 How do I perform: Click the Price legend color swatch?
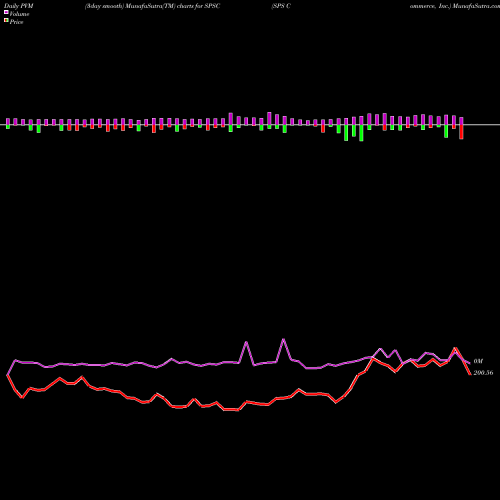6,21
